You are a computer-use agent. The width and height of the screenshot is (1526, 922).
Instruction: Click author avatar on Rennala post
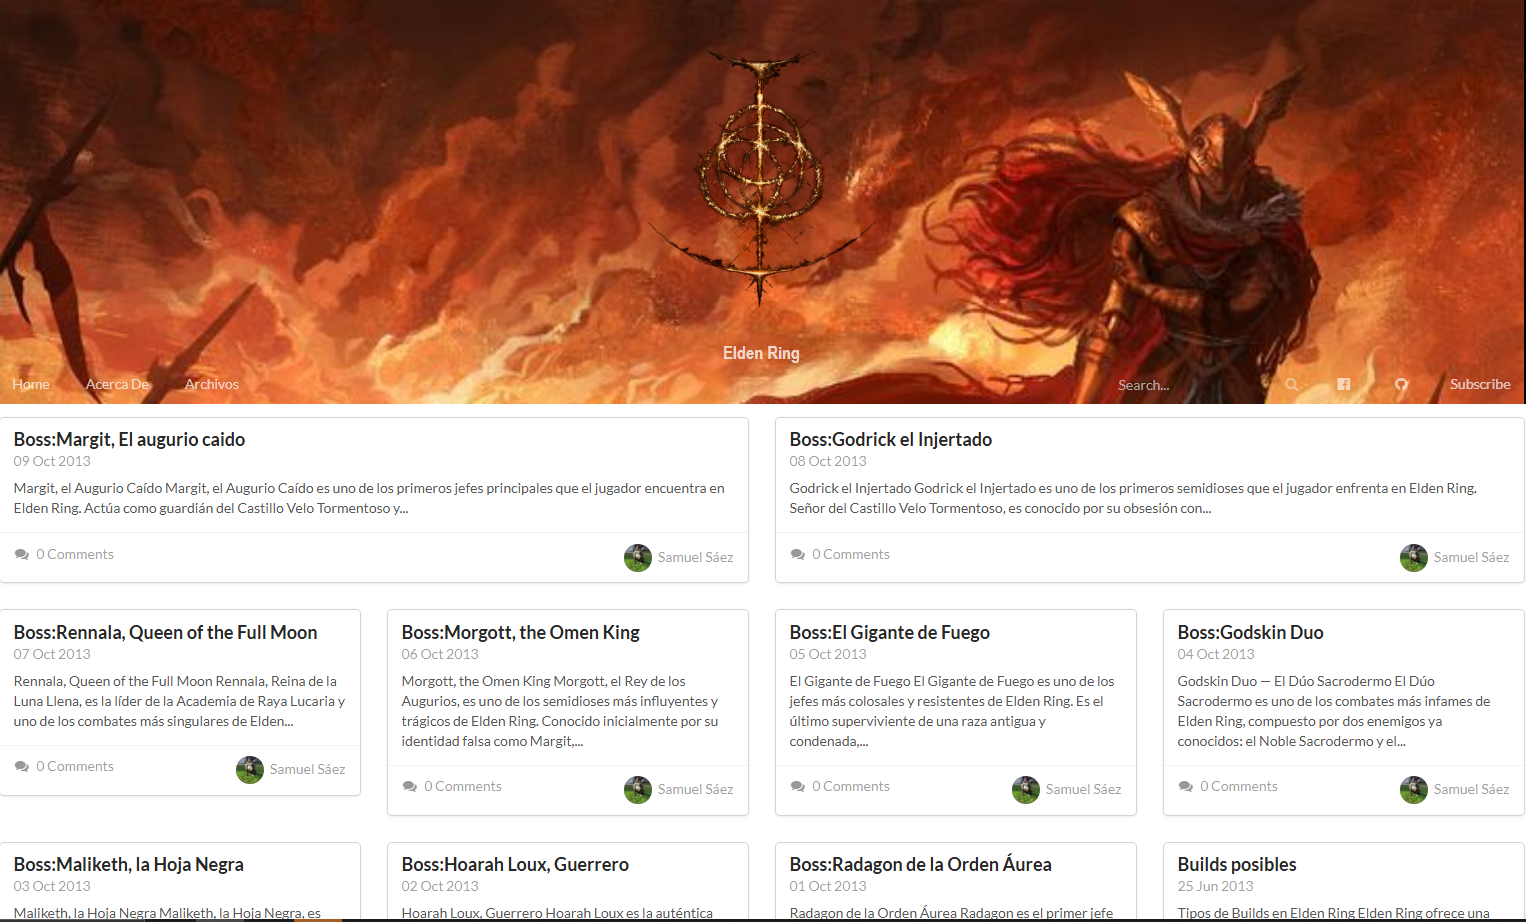click(249, 769)
